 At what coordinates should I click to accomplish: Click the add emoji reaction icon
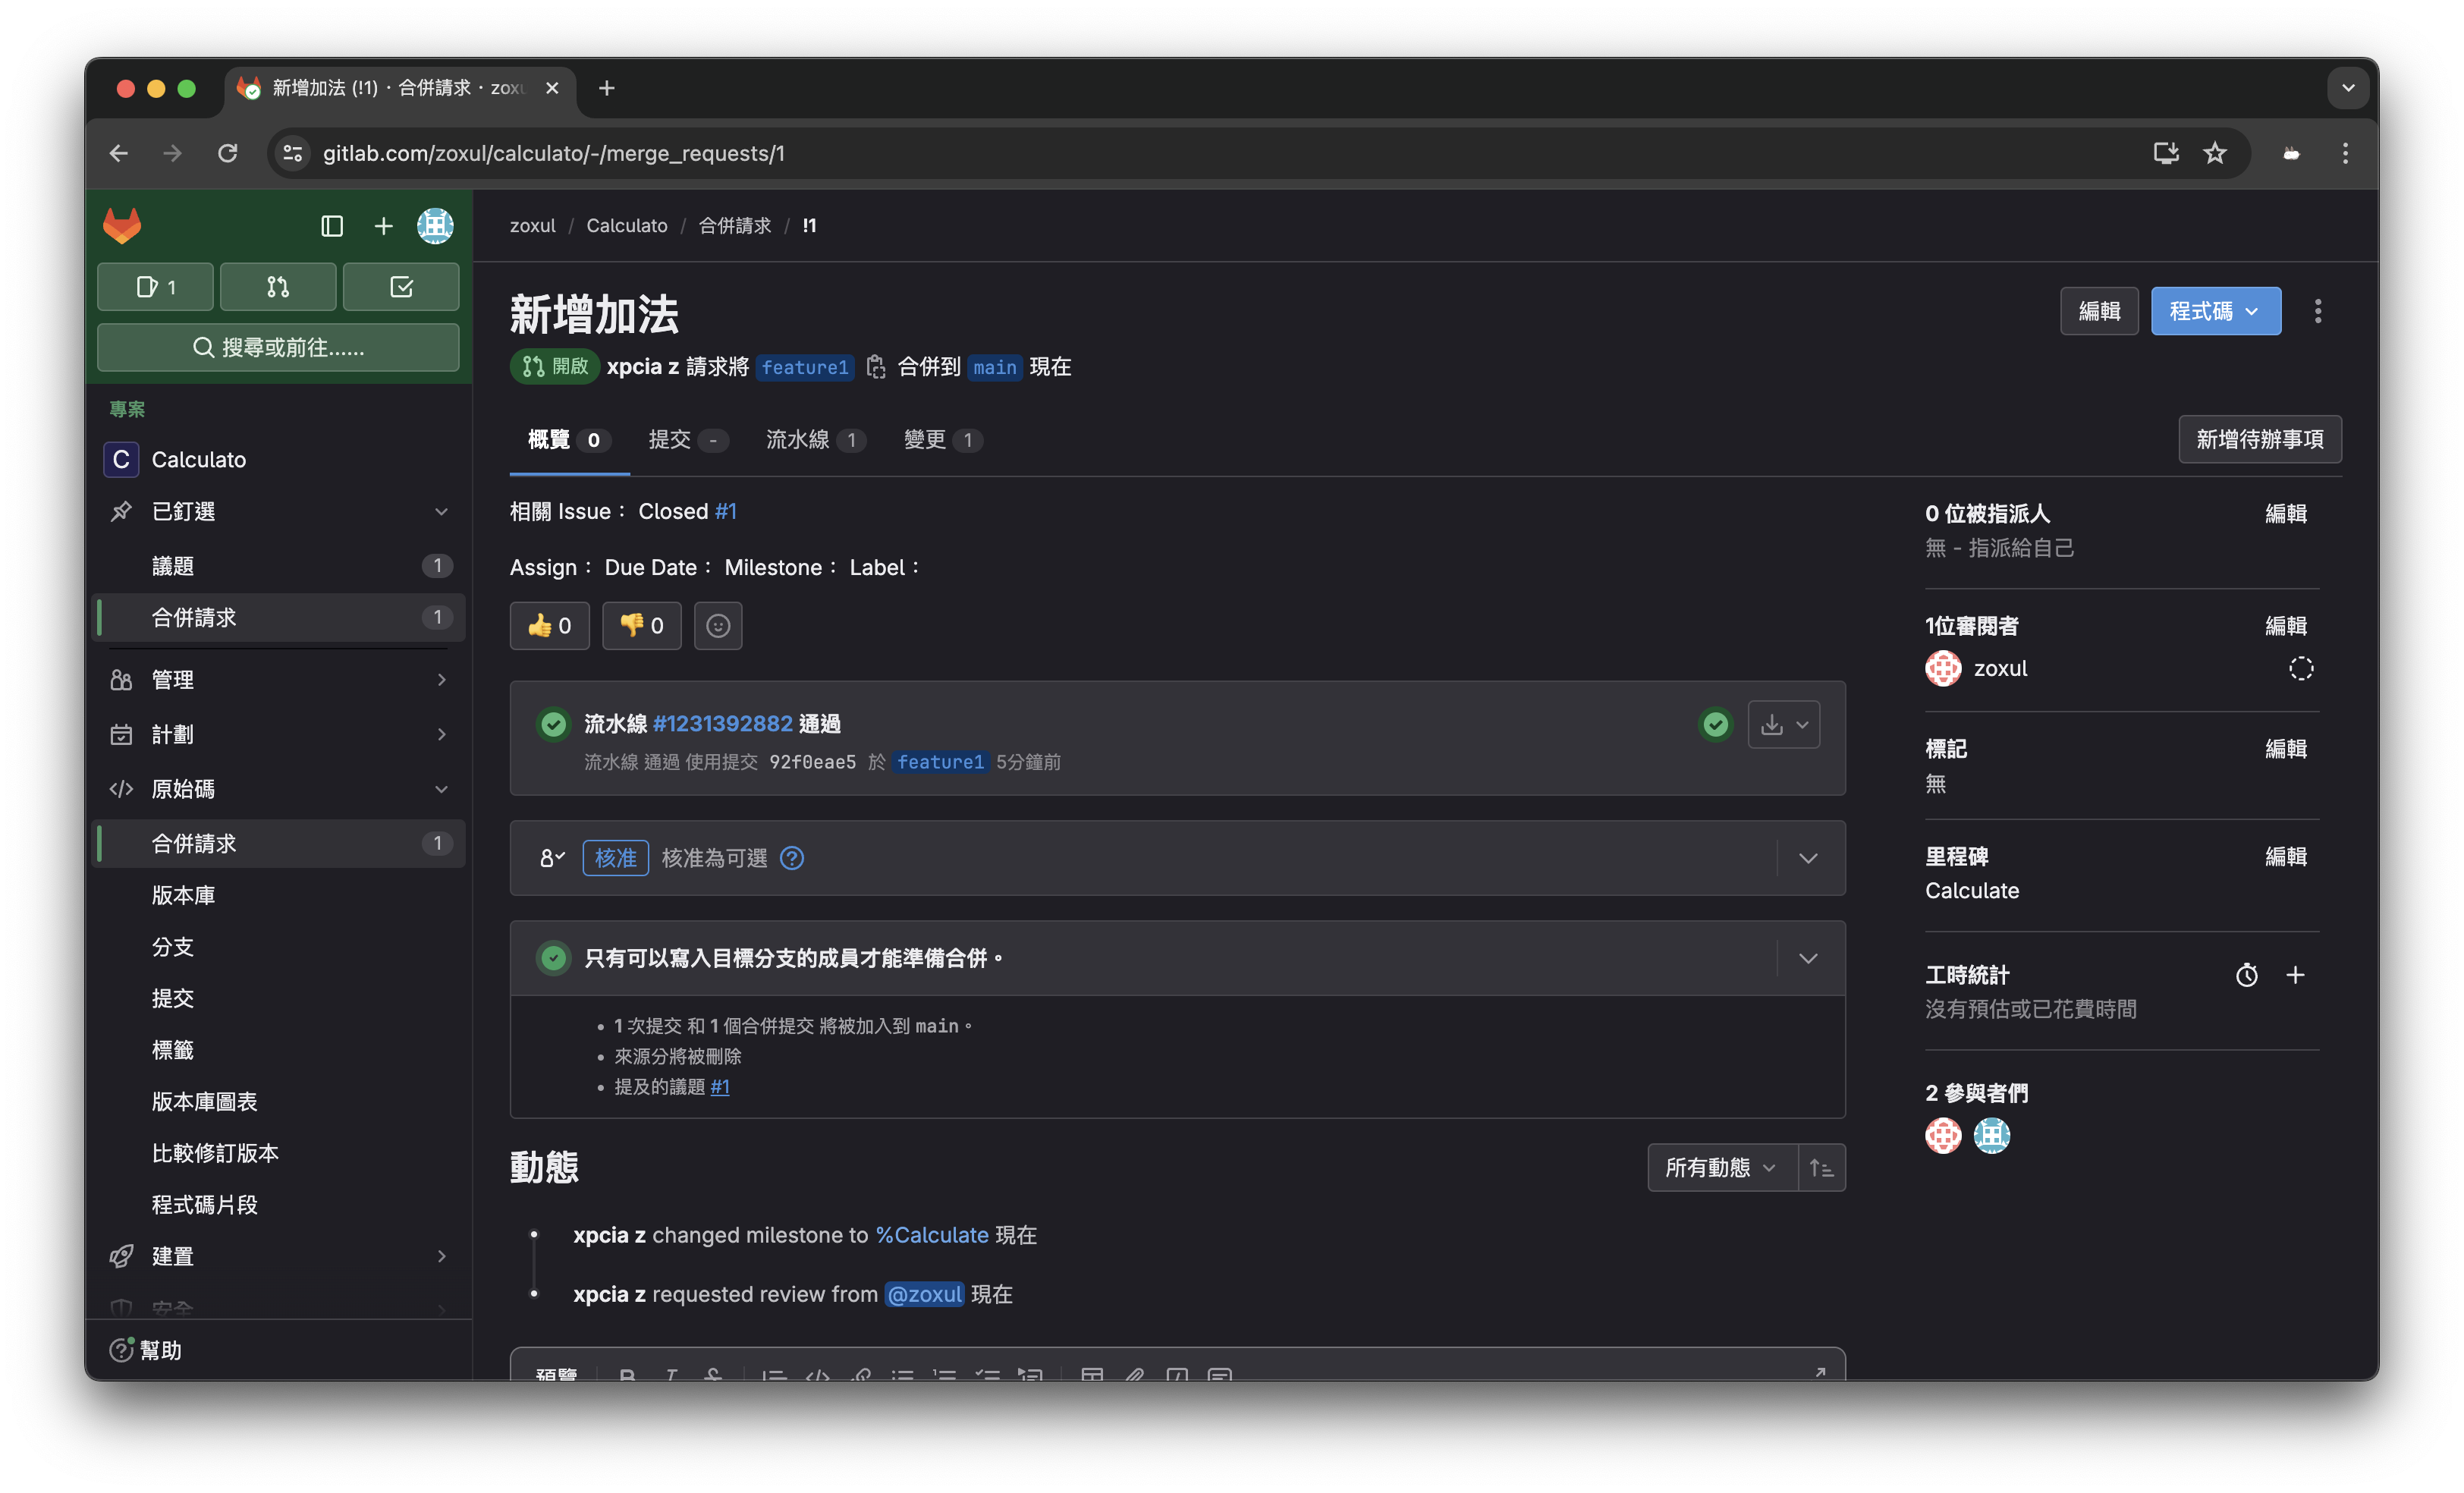[x=718, y=626]
